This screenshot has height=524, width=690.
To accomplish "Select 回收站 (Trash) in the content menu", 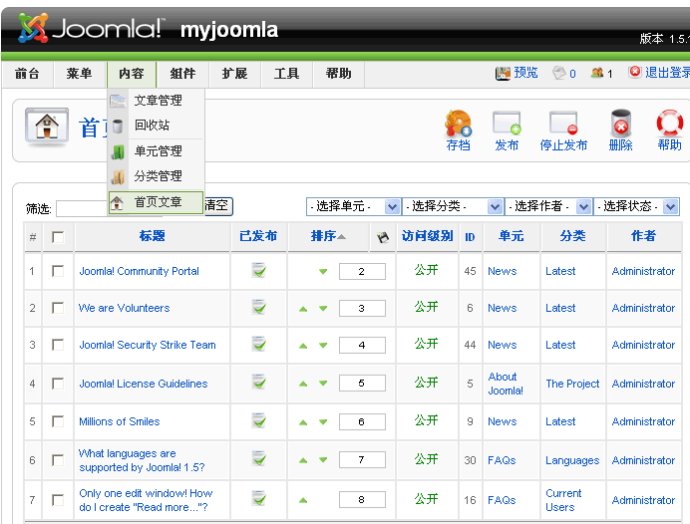I will point(156,125).
